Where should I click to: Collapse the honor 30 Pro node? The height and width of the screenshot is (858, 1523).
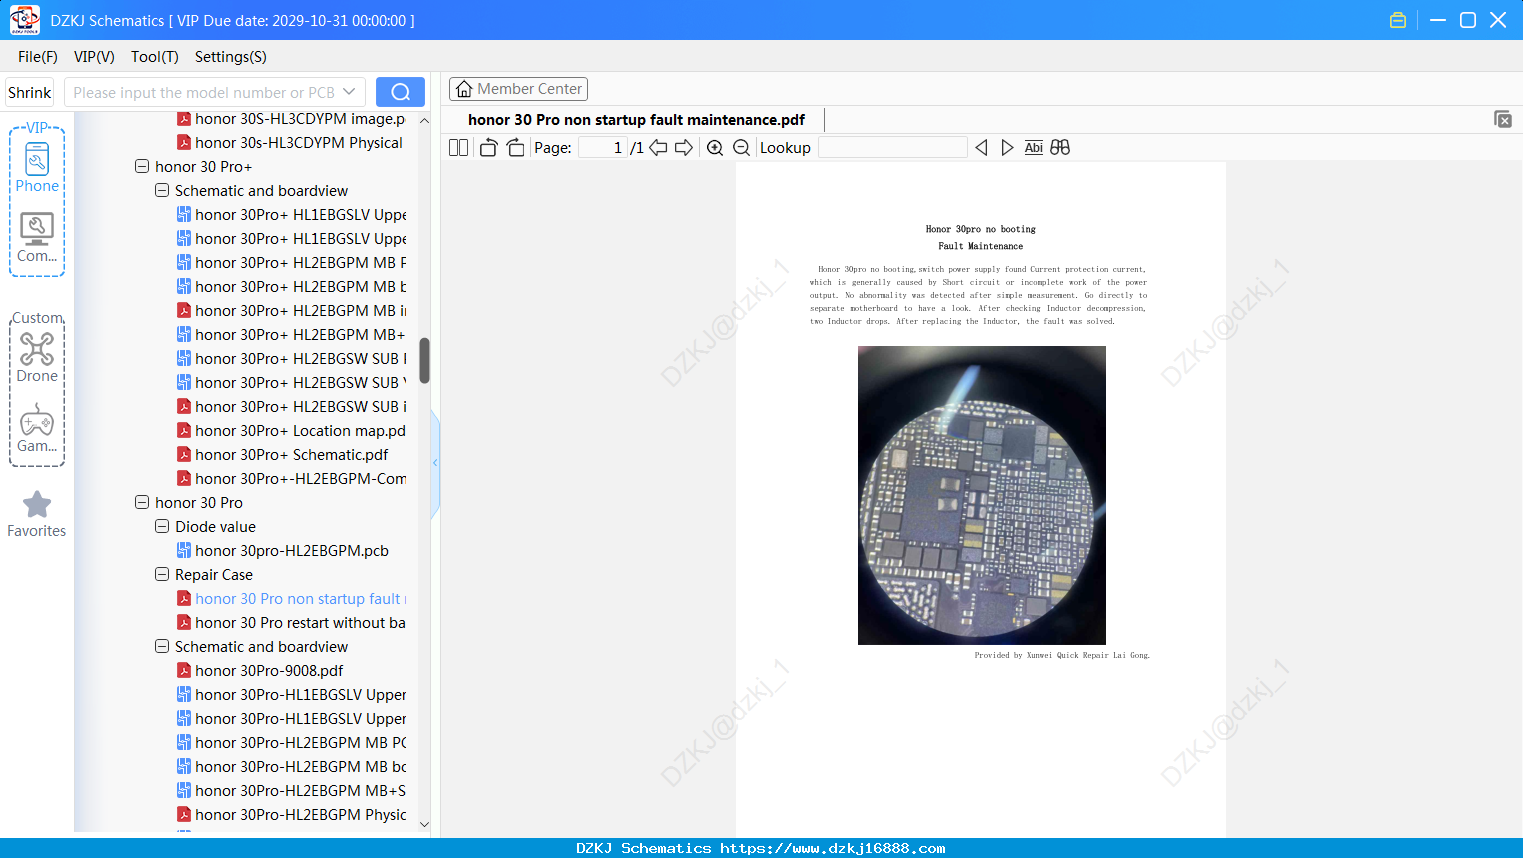(142, 502)
